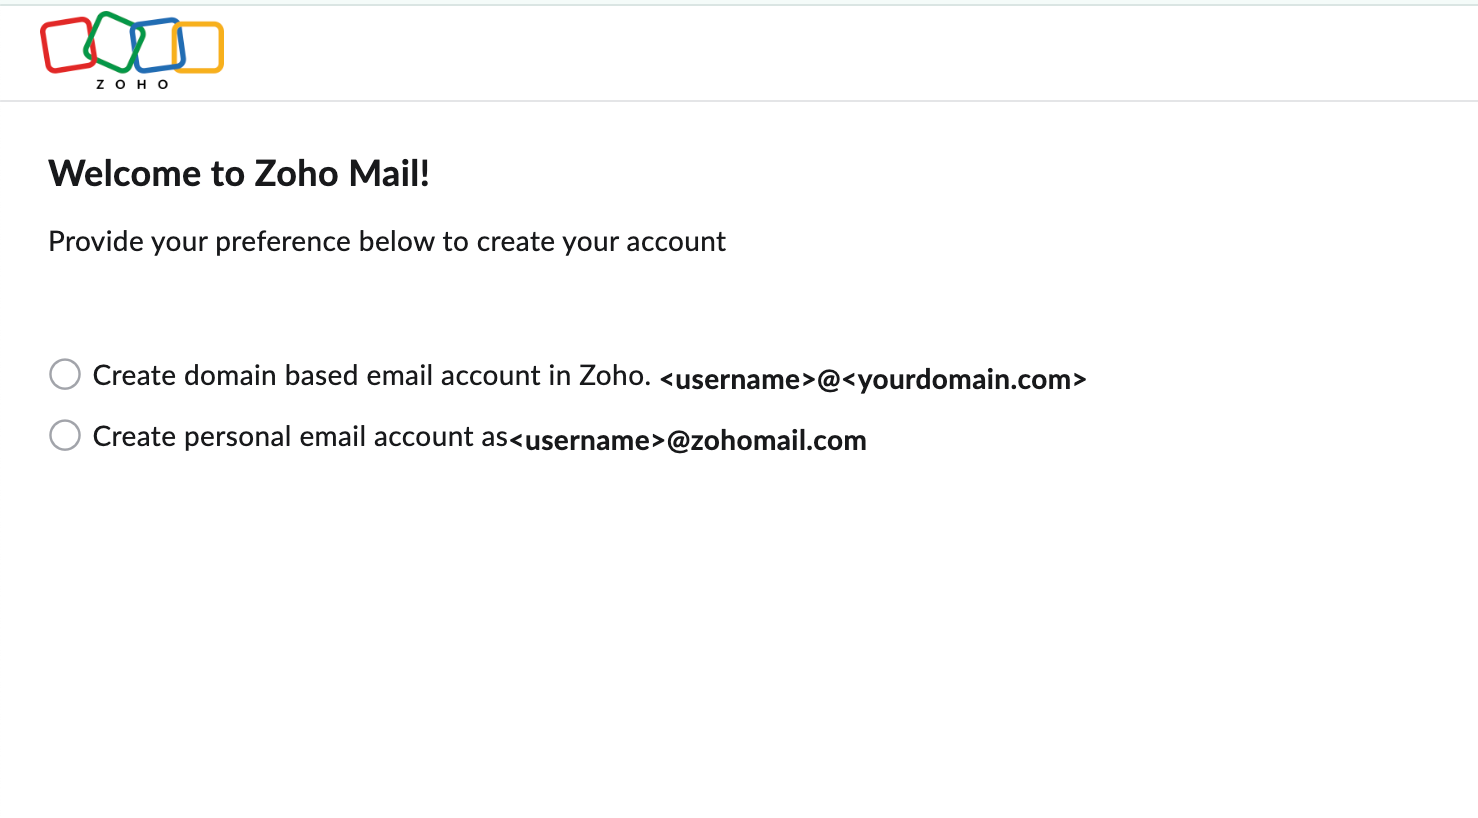Click the ZOHO wordmark under the logo
The width and height of the screenshot is (1478, 818).
(131, 84)
